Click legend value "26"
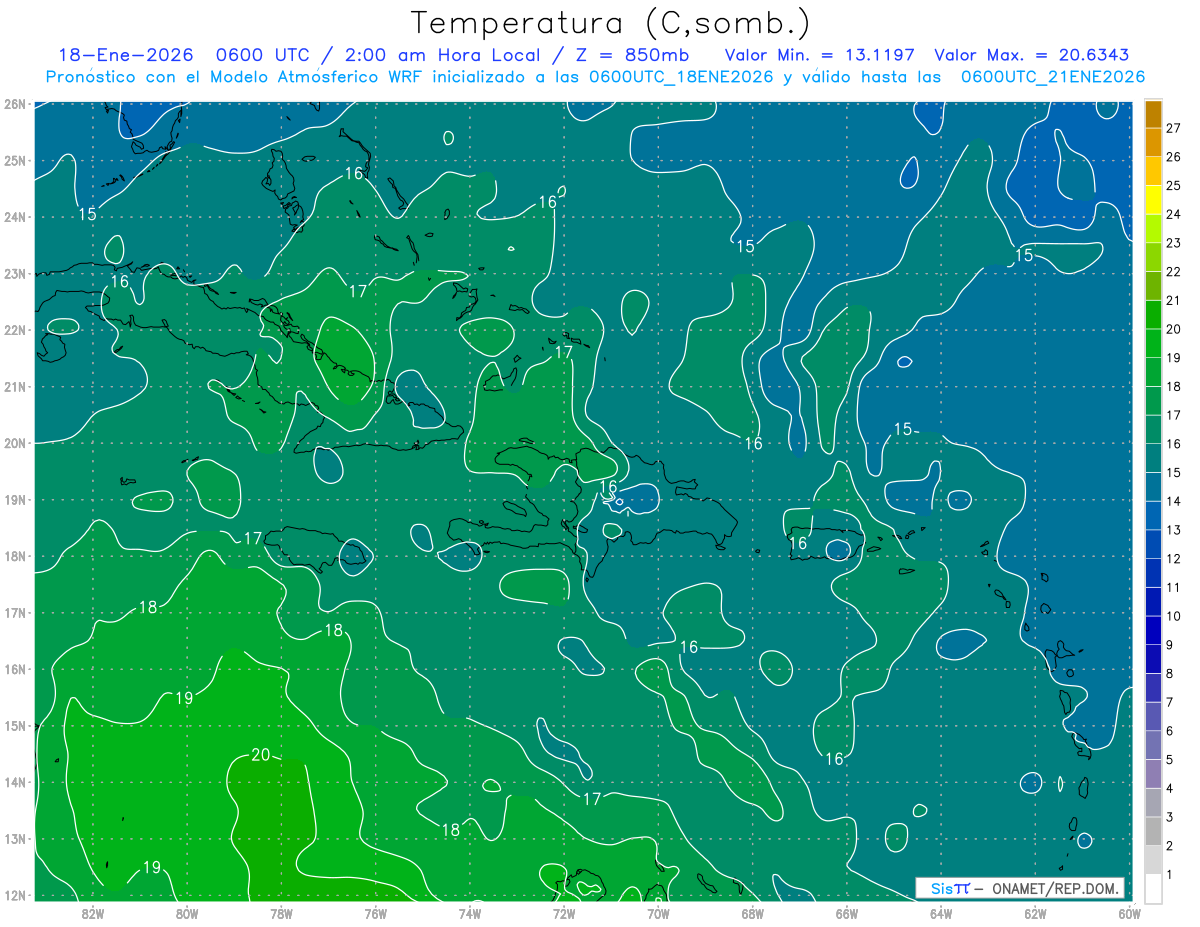Image resolution: width=1200 pixels, height=927 pixels. click(x=1174, y=156)
